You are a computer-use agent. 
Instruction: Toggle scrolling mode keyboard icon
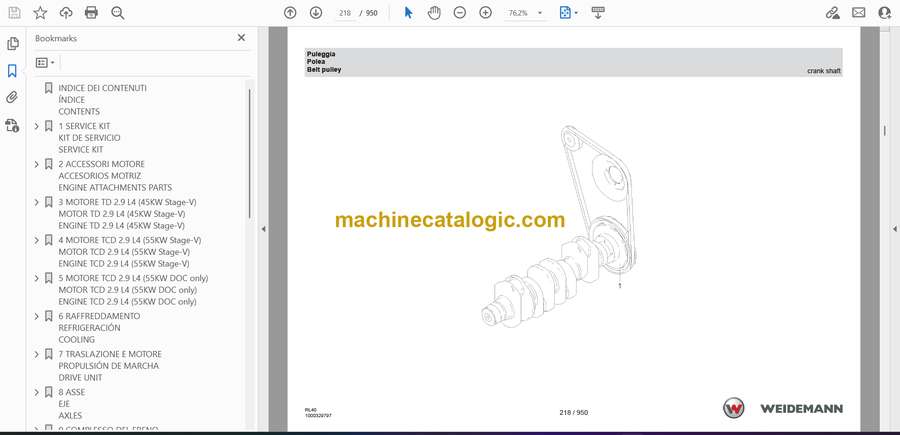tap(598, 13)
